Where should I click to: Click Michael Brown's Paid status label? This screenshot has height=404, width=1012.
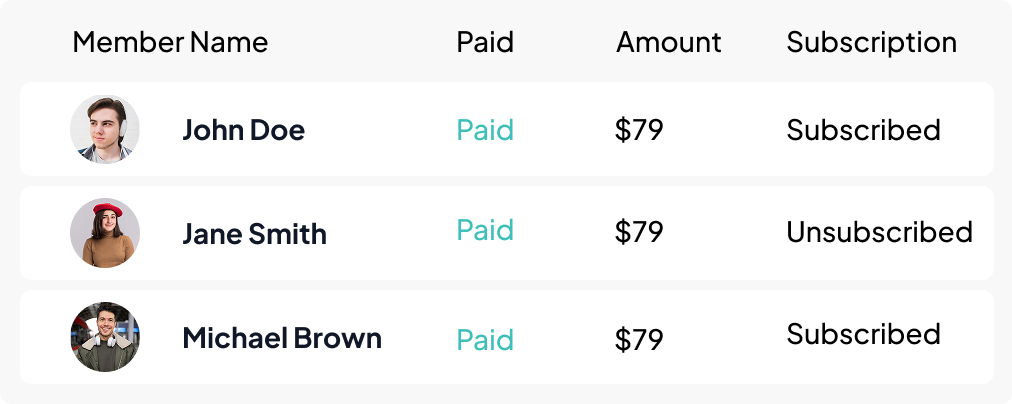(485, 340)
